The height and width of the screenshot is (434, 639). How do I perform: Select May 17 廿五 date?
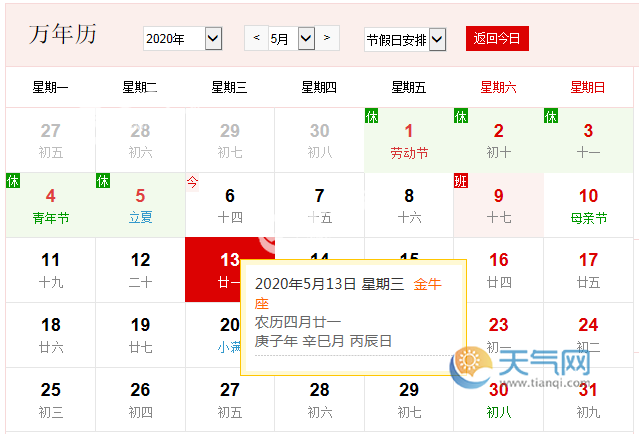588,270
